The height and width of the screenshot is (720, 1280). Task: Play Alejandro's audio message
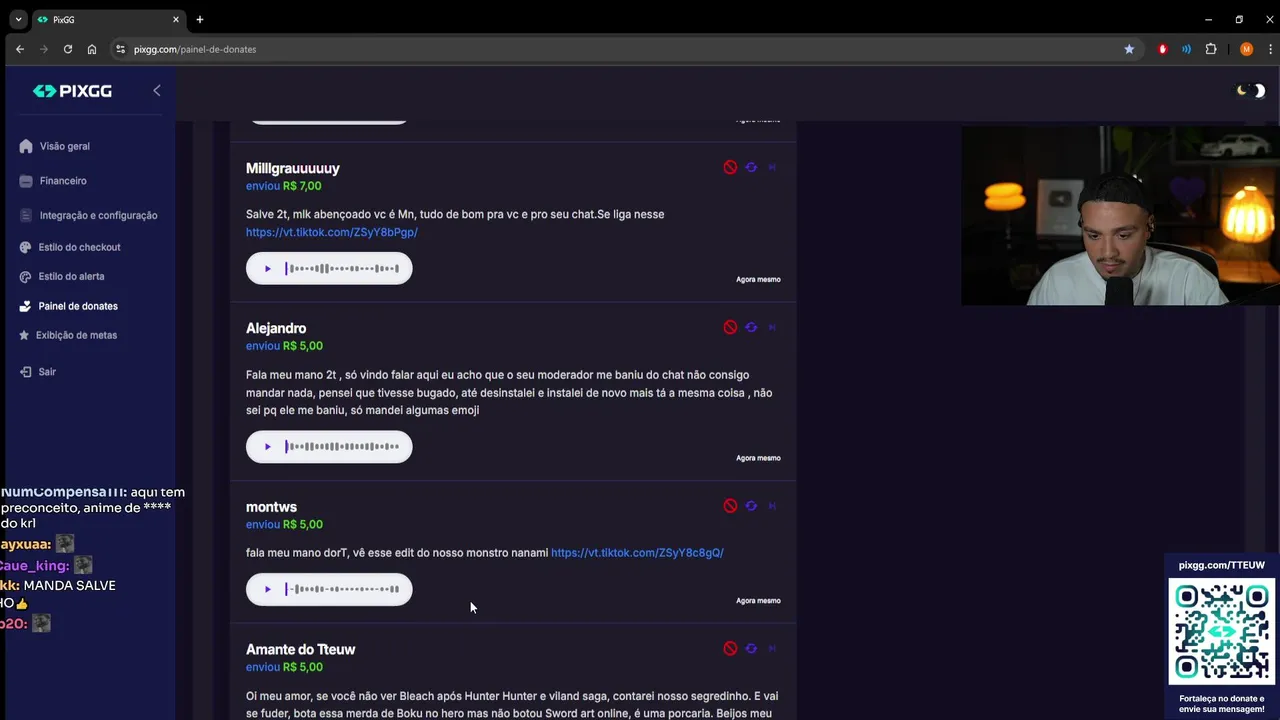pos(267,447)
